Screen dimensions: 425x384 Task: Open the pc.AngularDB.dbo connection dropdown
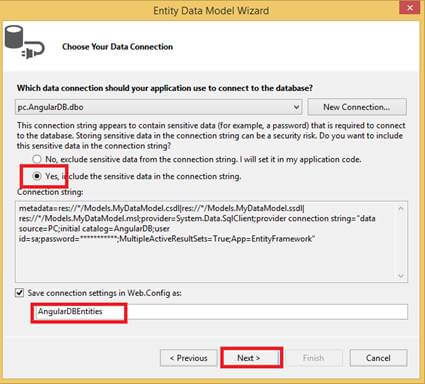[x=296, y=107]
